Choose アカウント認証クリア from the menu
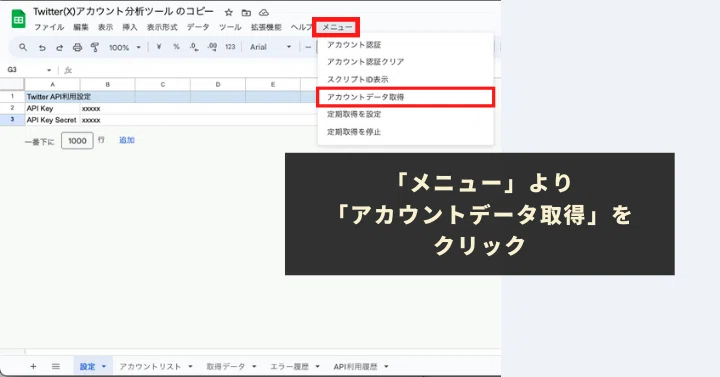Image resolution: width=720 pixels, height=377 pixels. click(x=405, y=62)
